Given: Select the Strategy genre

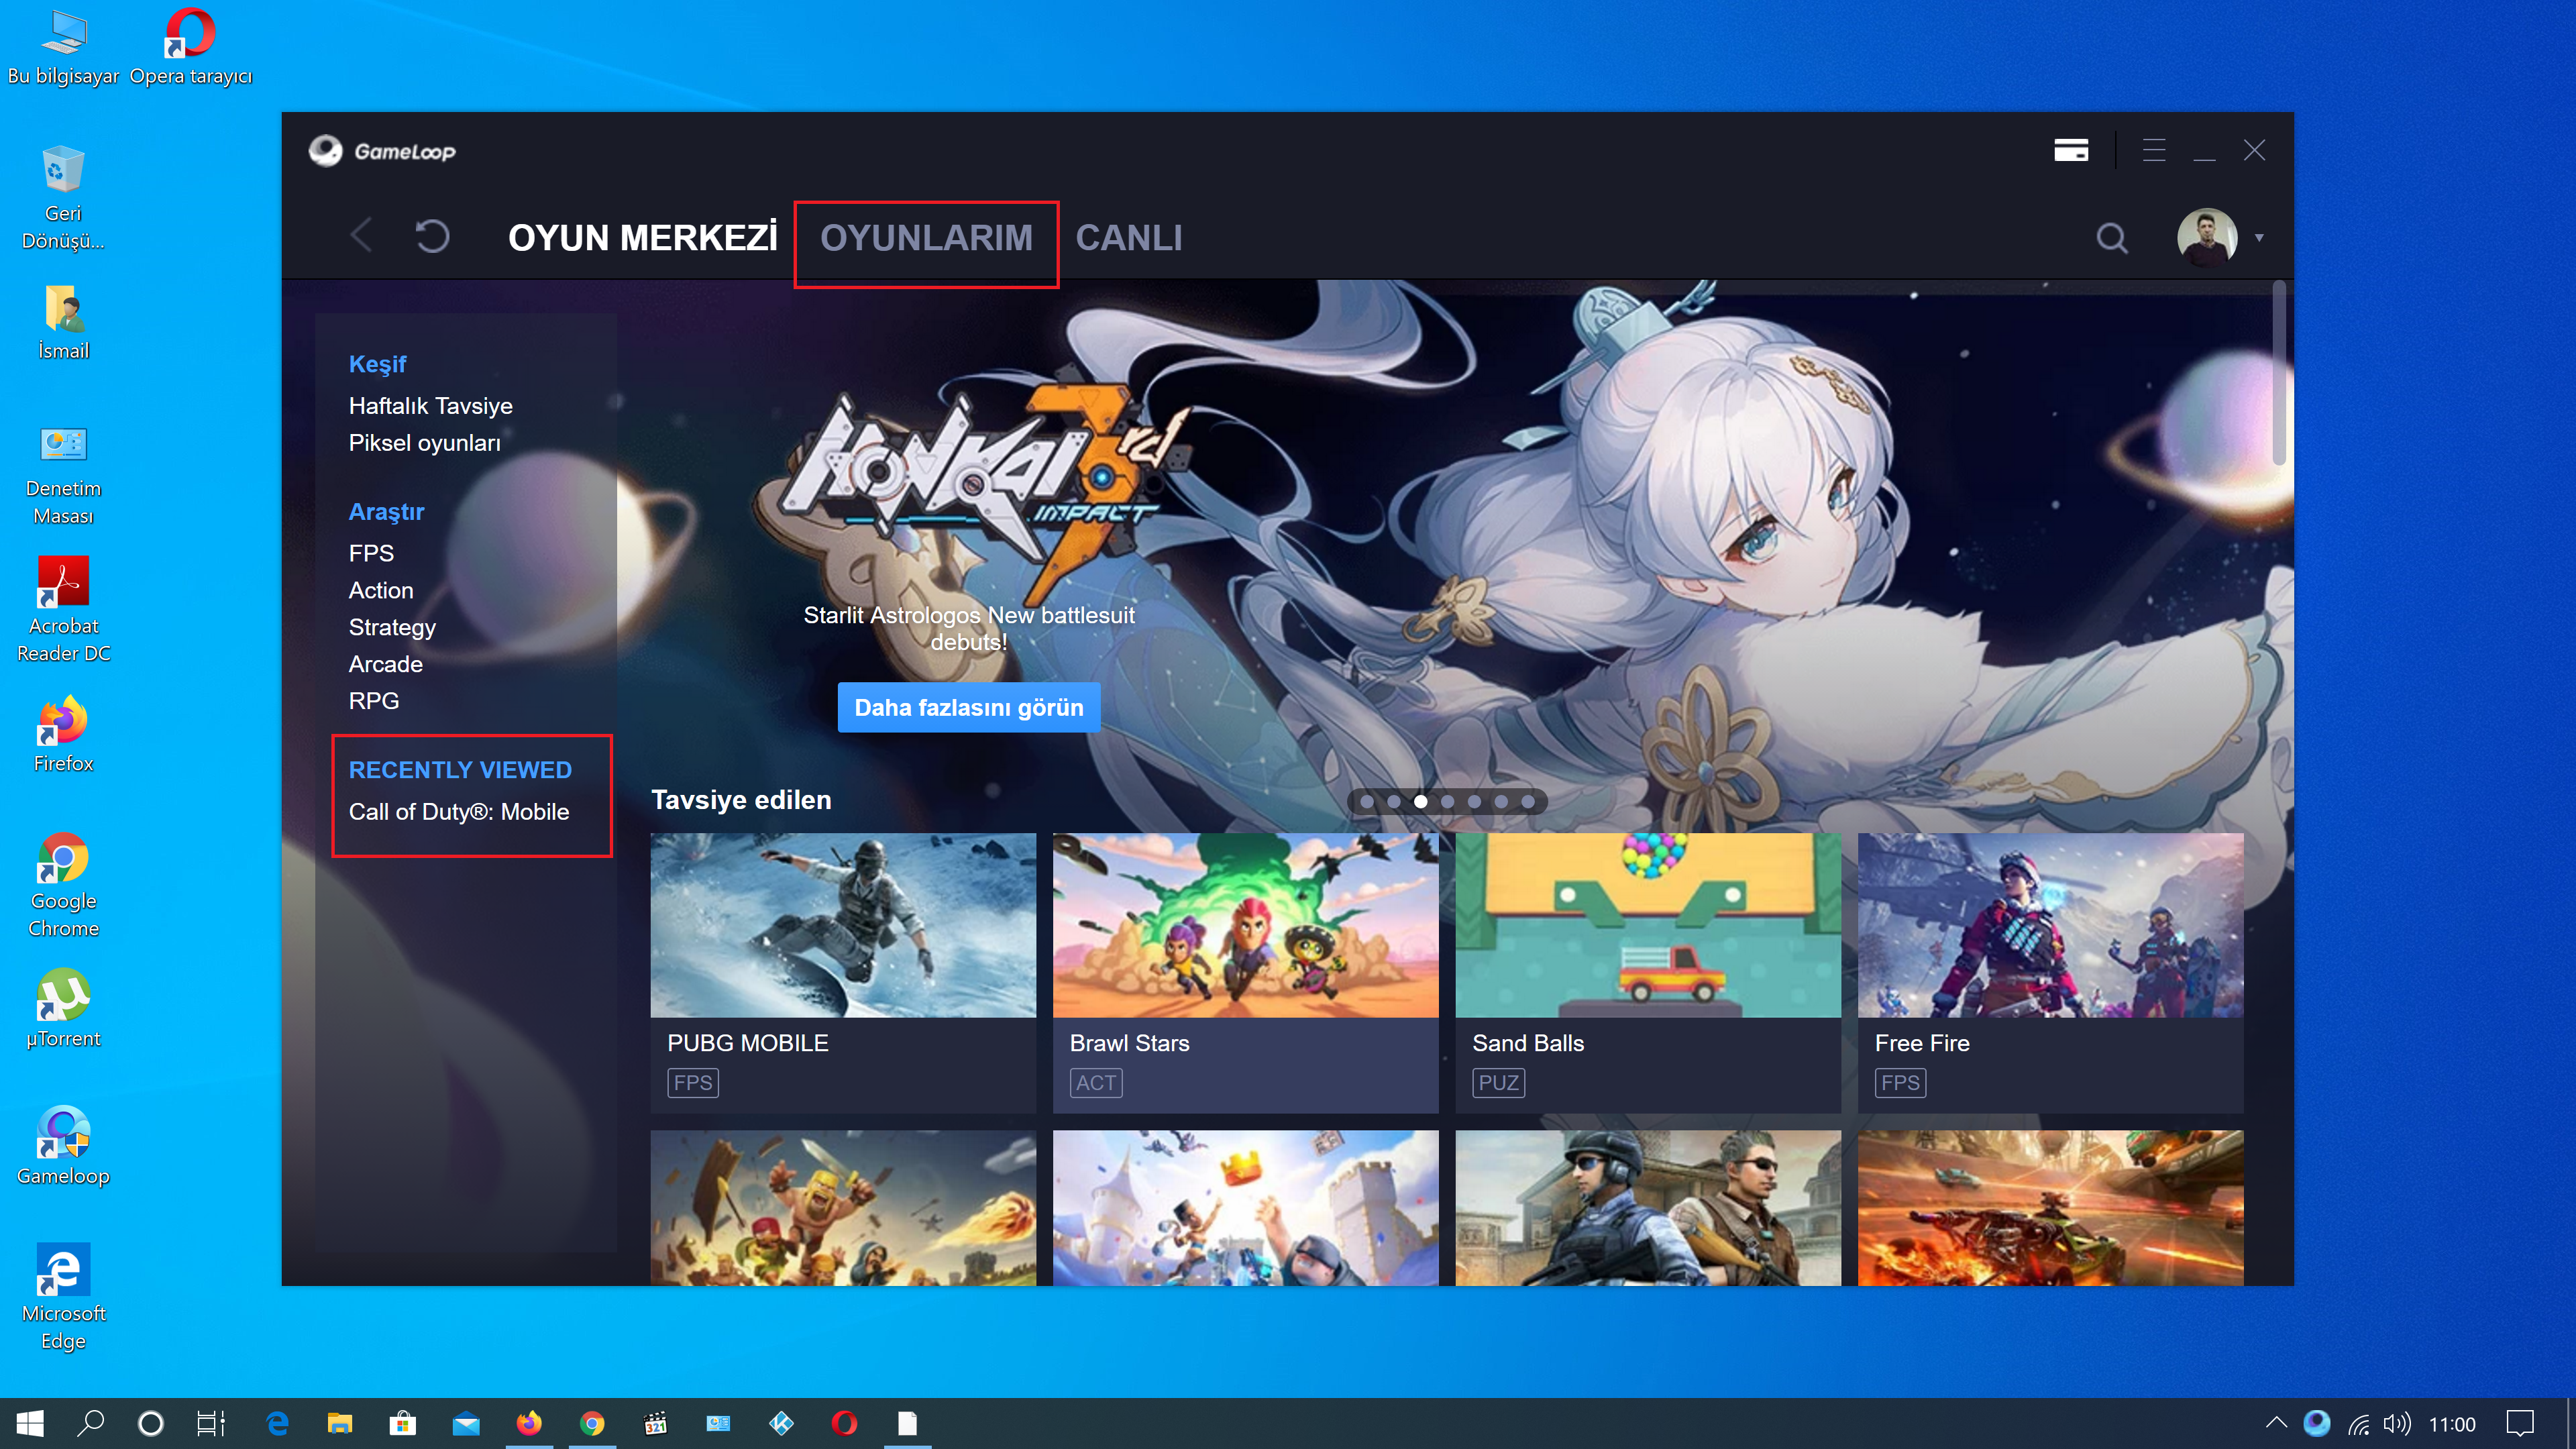Looking at the screenshot, I should [392, 627].
